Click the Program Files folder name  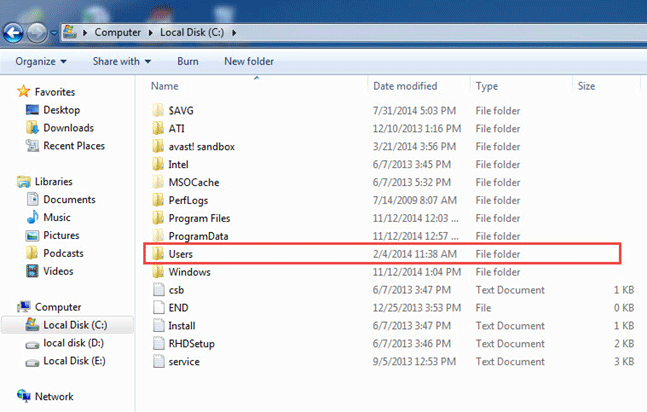pyautogui.click(x=199, y=218)
